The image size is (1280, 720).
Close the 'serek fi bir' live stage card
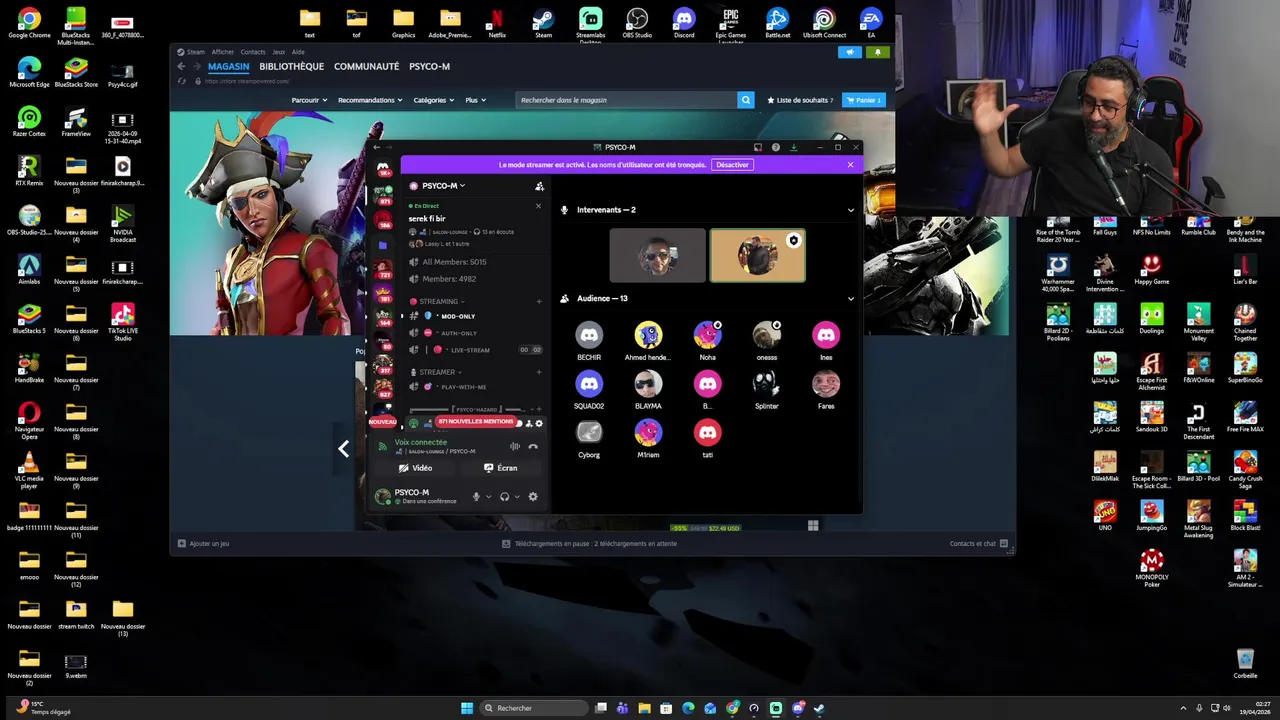[x=538, y=206]
